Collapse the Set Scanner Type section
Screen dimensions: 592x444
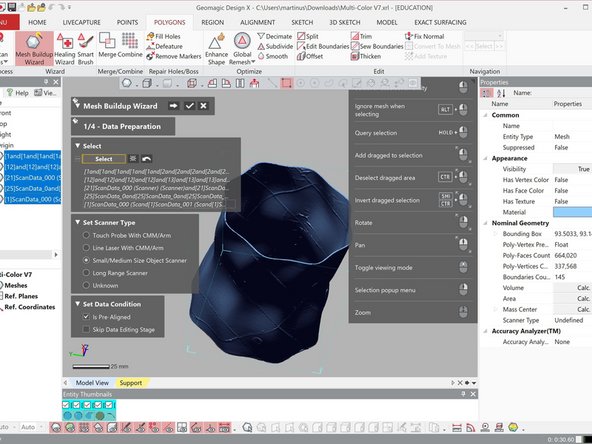pos(77,222)
